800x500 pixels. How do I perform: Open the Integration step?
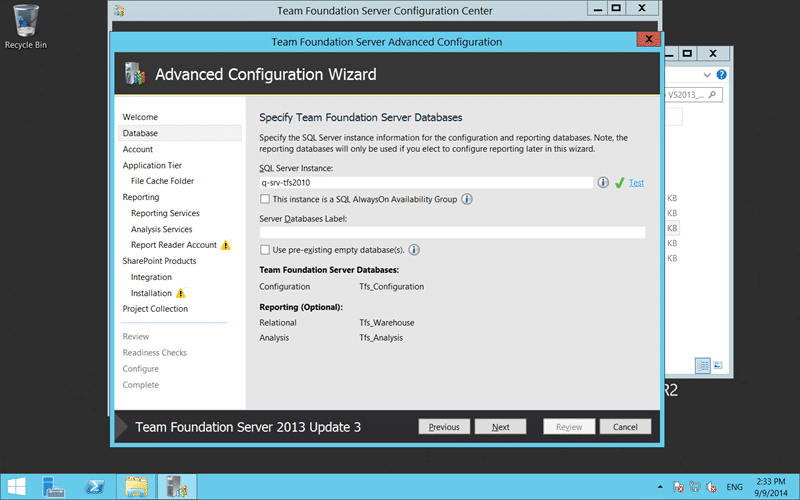(x=151, y=277)
